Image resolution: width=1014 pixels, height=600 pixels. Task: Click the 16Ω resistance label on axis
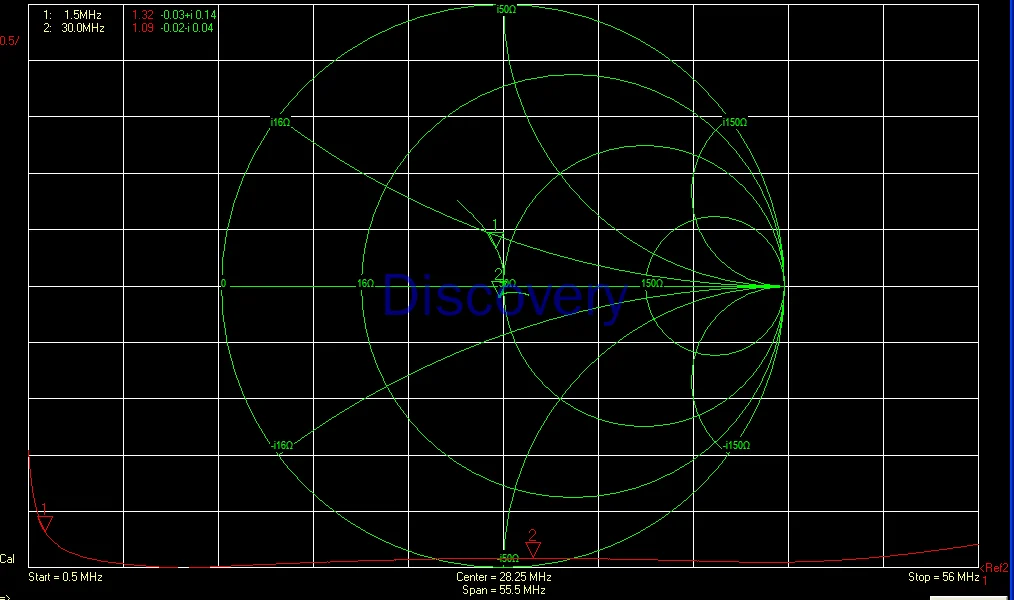click(365, 283)
